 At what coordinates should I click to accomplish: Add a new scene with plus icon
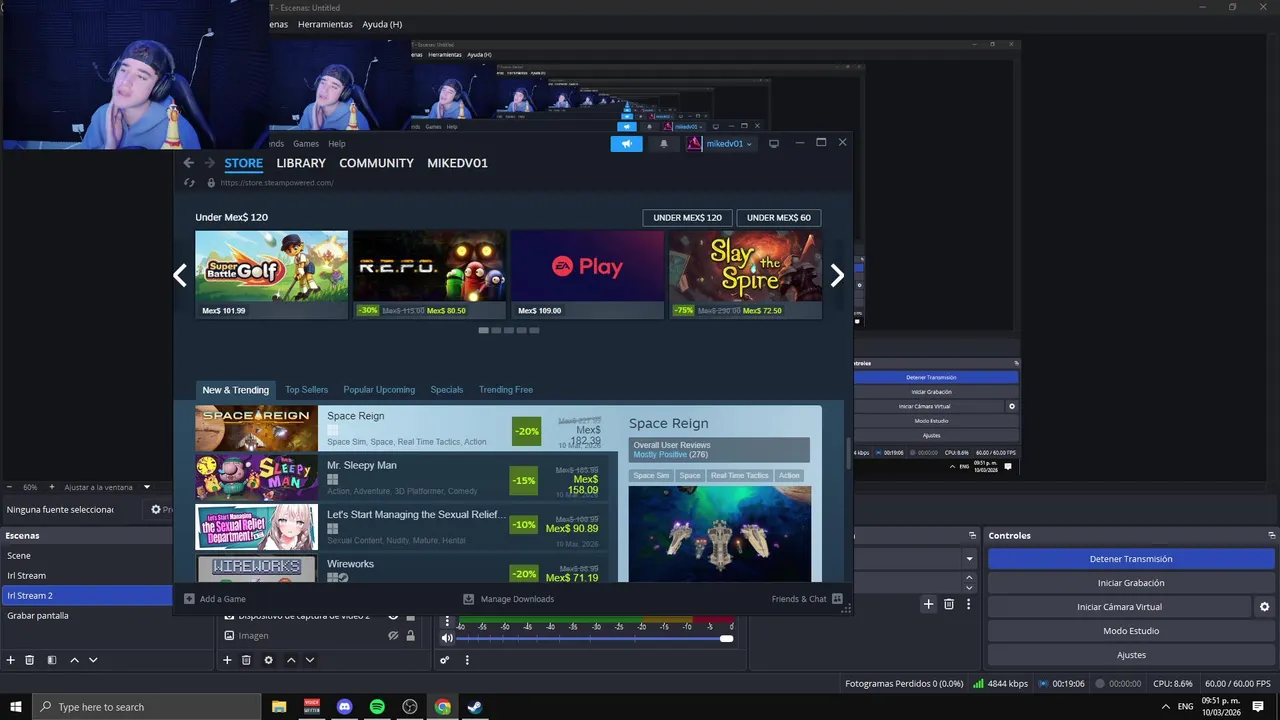click(11, 660)
